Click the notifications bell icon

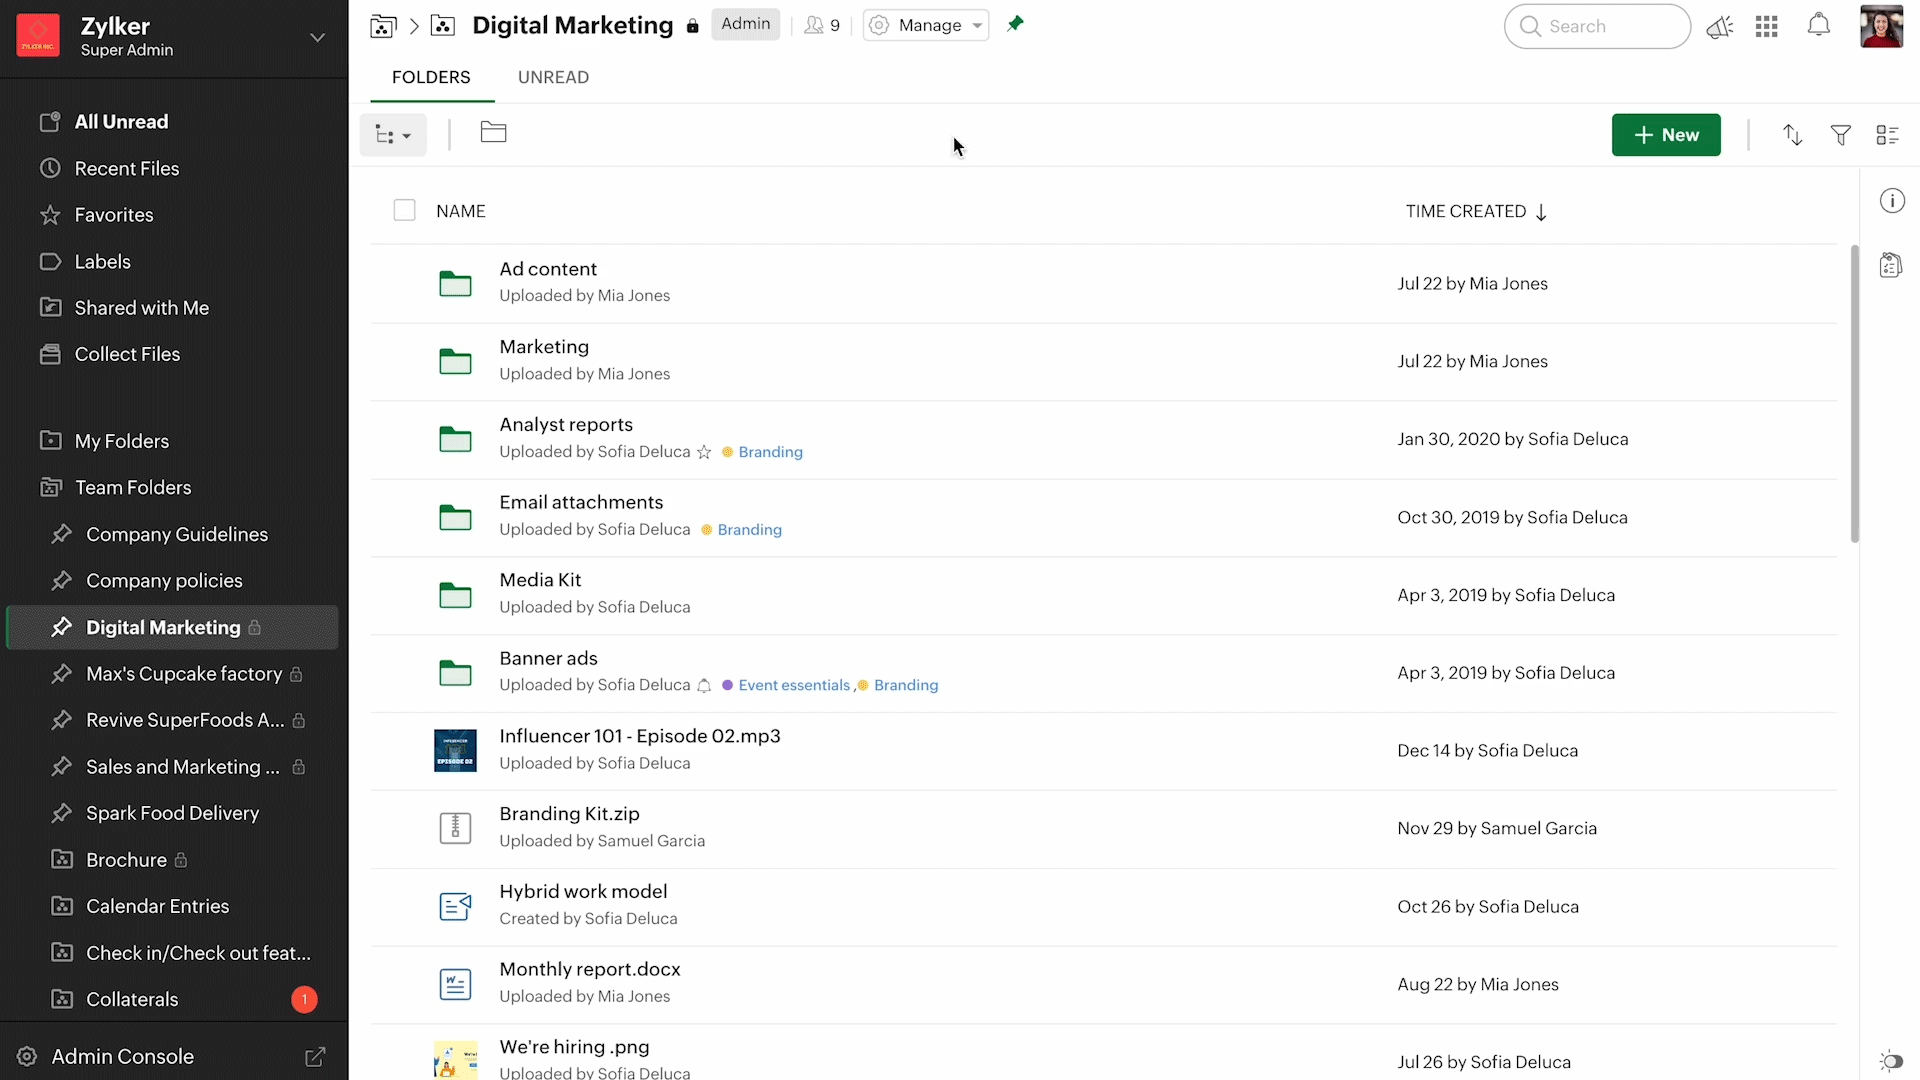pyautogui.click(x=1818, y=26)
